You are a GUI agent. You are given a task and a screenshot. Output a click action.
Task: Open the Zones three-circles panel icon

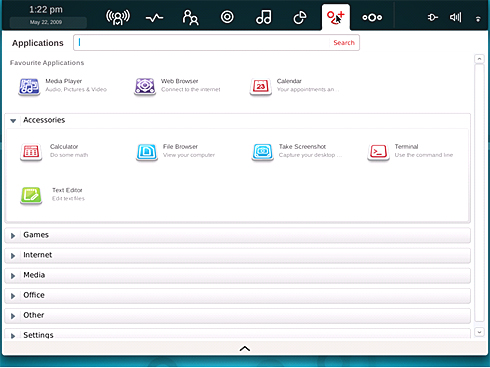click(372, 17)
